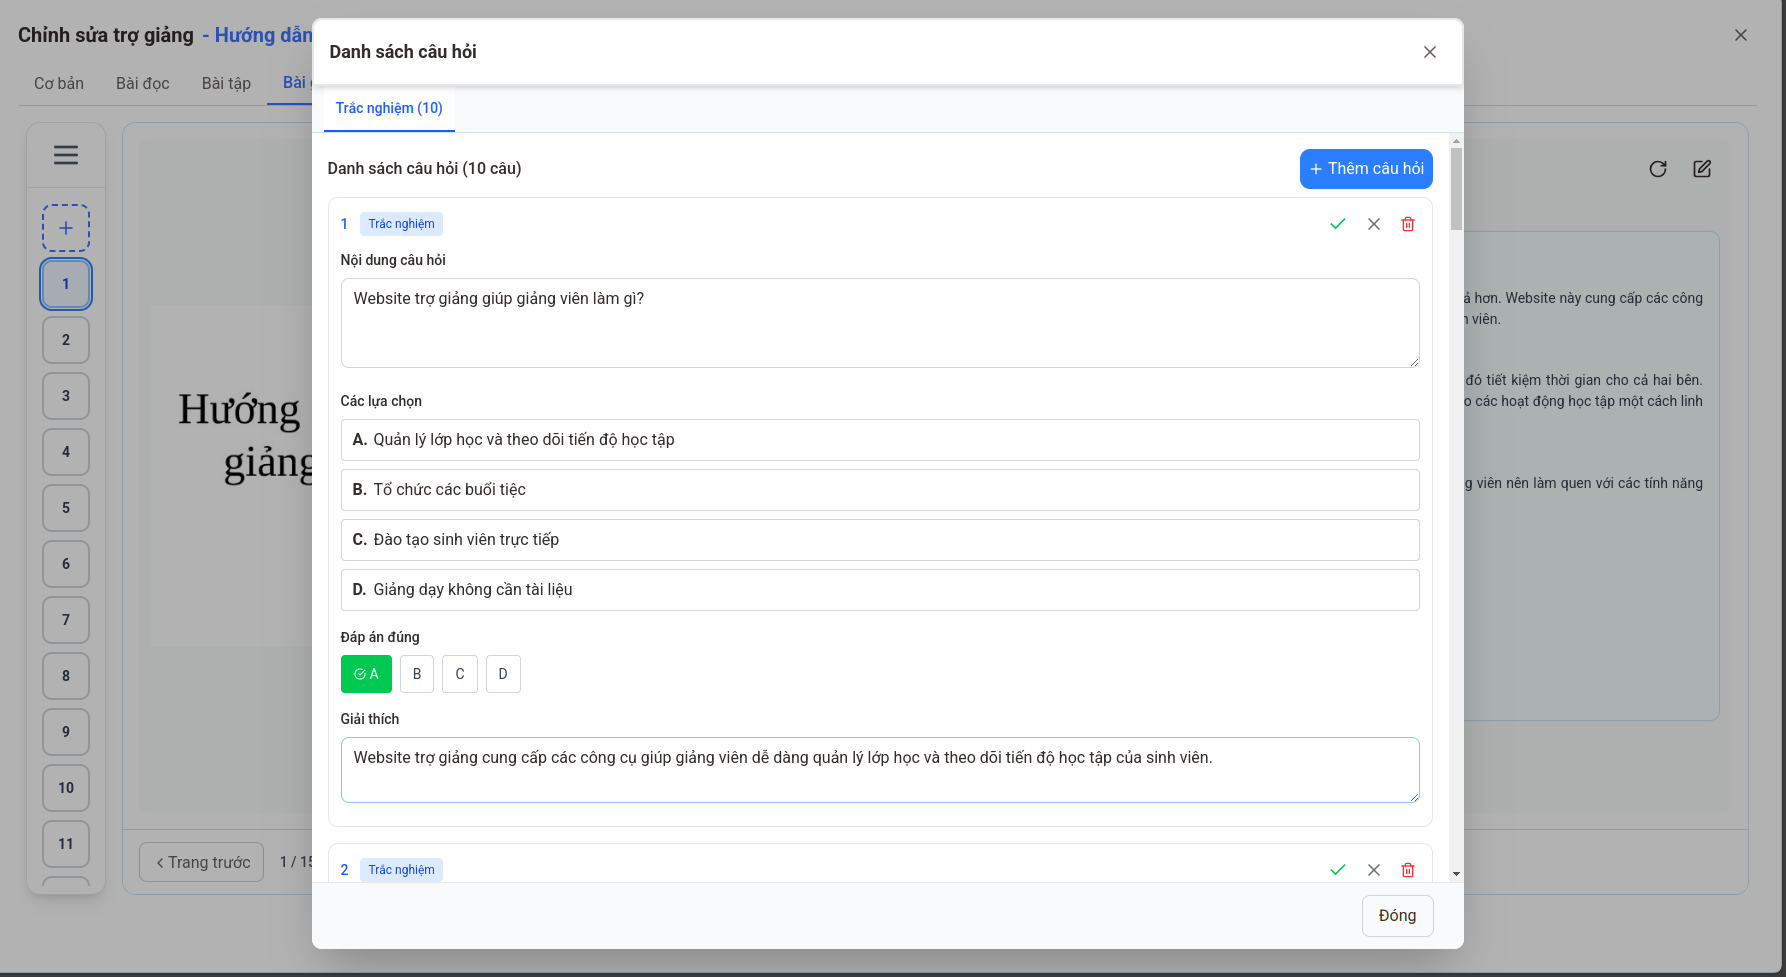The image size is (1786, 977).
Task: Open the Bài đọc tab
Action: coord(142,83)
